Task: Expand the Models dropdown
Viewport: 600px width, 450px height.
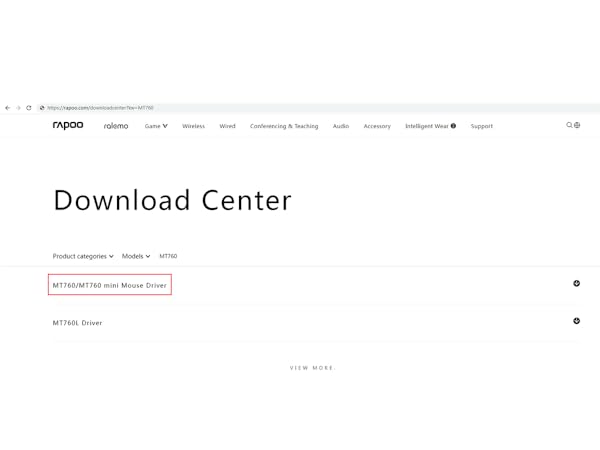Action: click(136, 256)
